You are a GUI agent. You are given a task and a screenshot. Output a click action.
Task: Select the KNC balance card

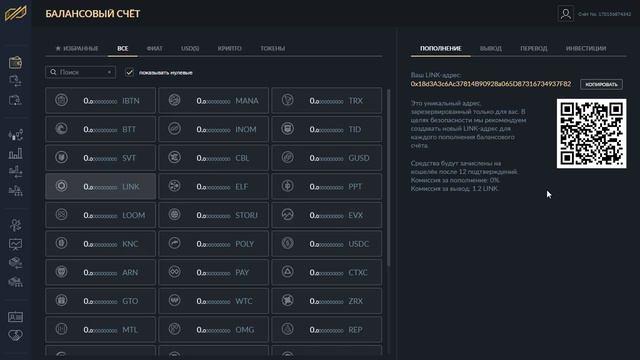click(100, 244)
